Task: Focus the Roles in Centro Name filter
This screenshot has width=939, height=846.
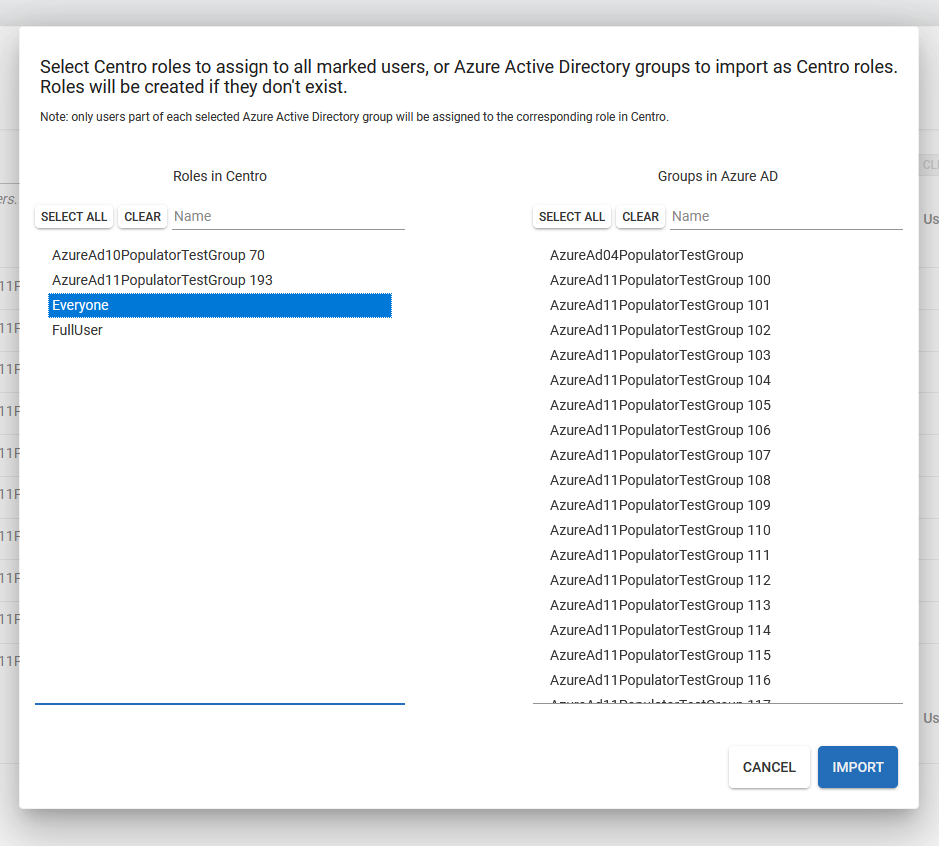Action: (x=288, y=217)
